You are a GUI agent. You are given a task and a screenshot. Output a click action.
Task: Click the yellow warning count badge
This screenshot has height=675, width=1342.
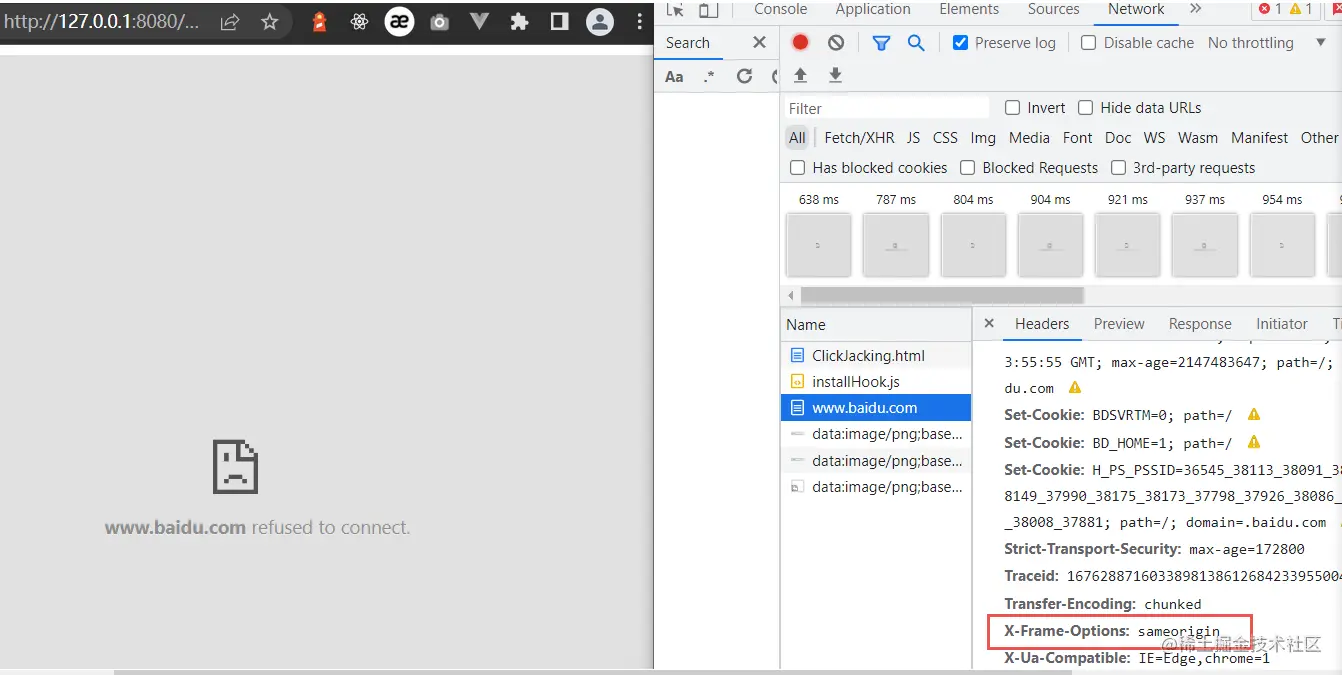tap(1300, 9)
